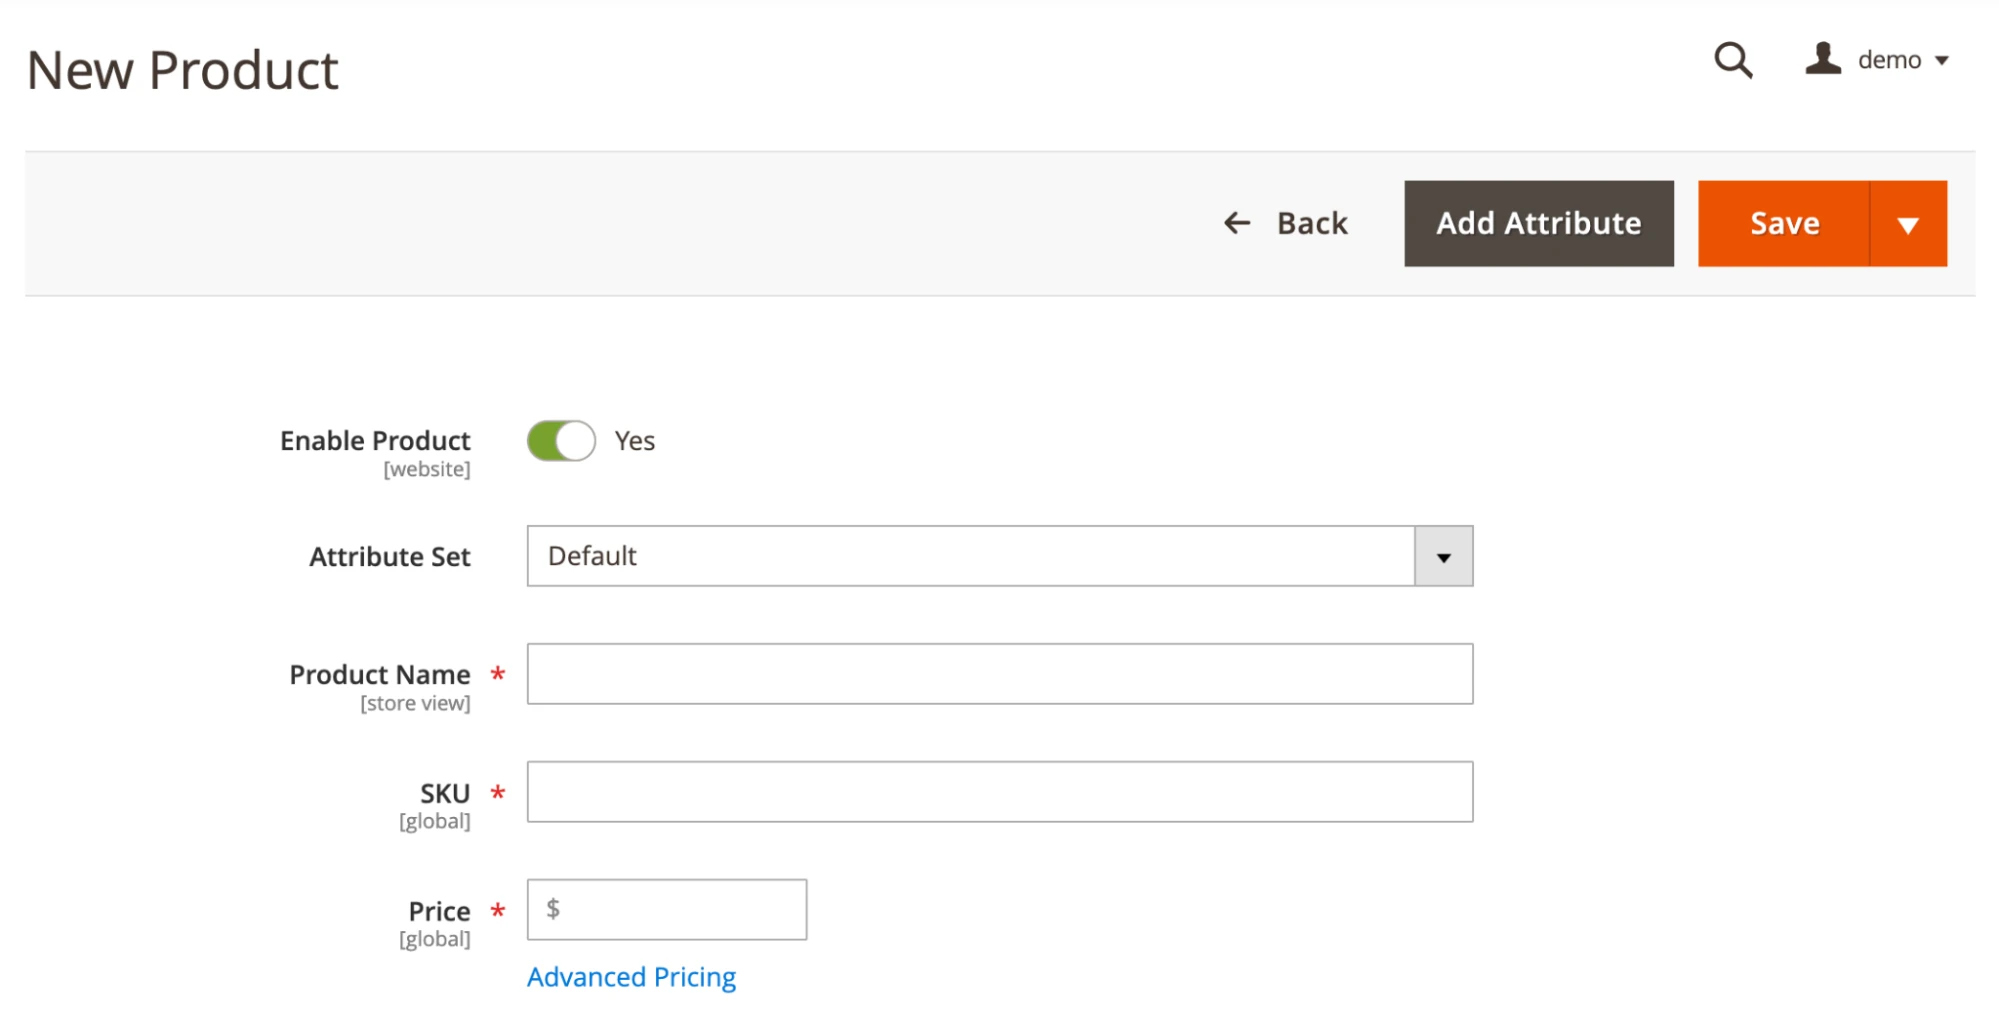Click the Enable Product label
Image resolution: width=1999 pixels, height=1028 pixels.
[x=375, y=441]
